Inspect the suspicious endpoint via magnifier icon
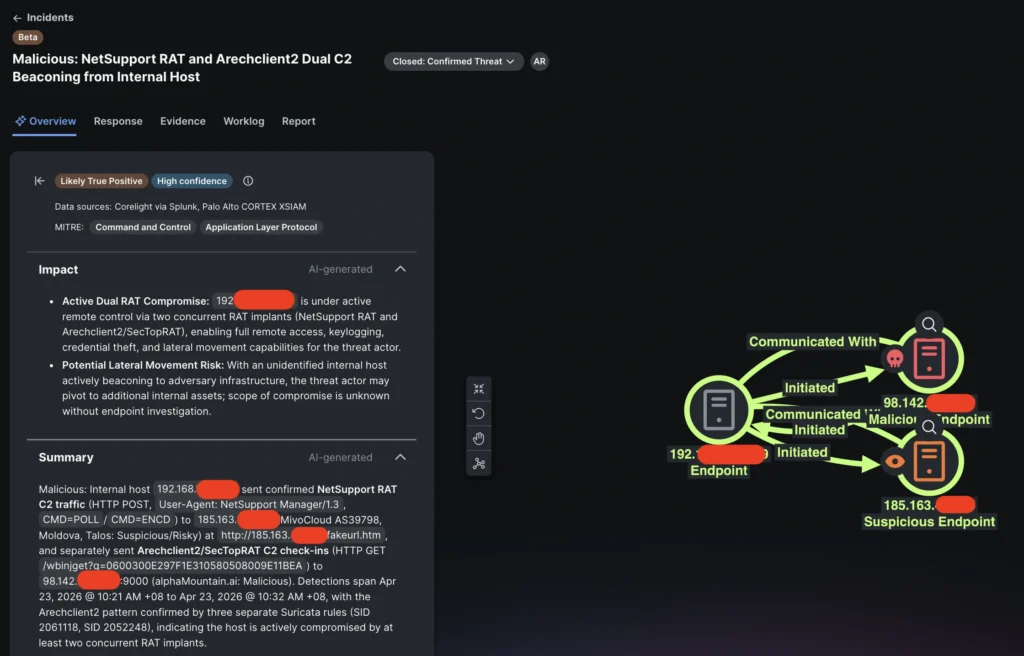1024x656 pixels. tap(929, 427)
